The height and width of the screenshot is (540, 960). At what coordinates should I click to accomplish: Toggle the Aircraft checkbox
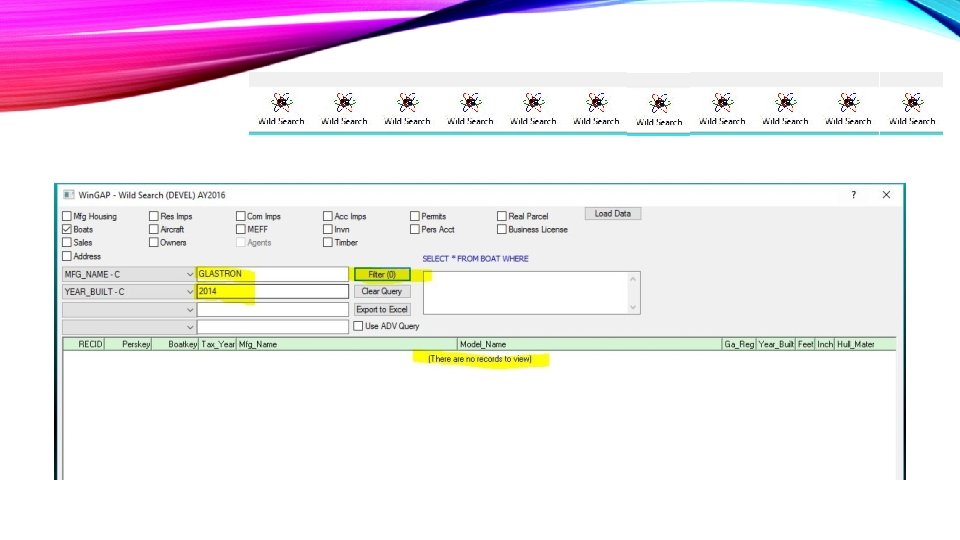click(154, 229)
